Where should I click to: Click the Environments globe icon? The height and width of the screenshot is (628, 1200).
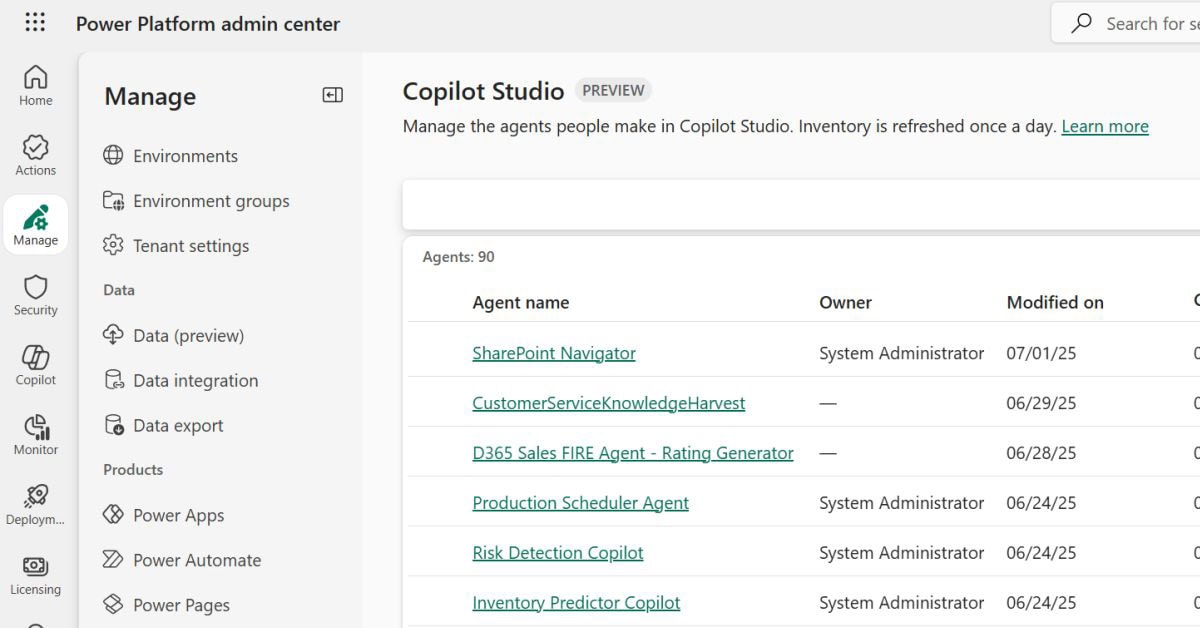[113, 156]
